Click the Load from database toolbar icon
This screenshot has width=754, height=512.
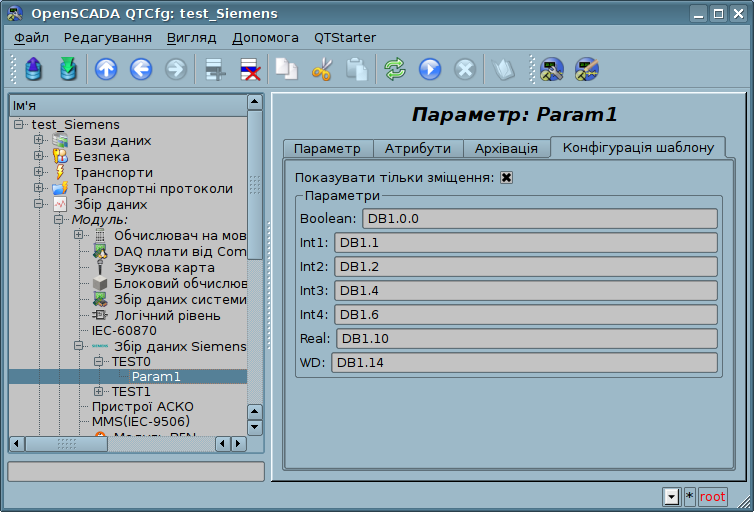click(34, 69)
